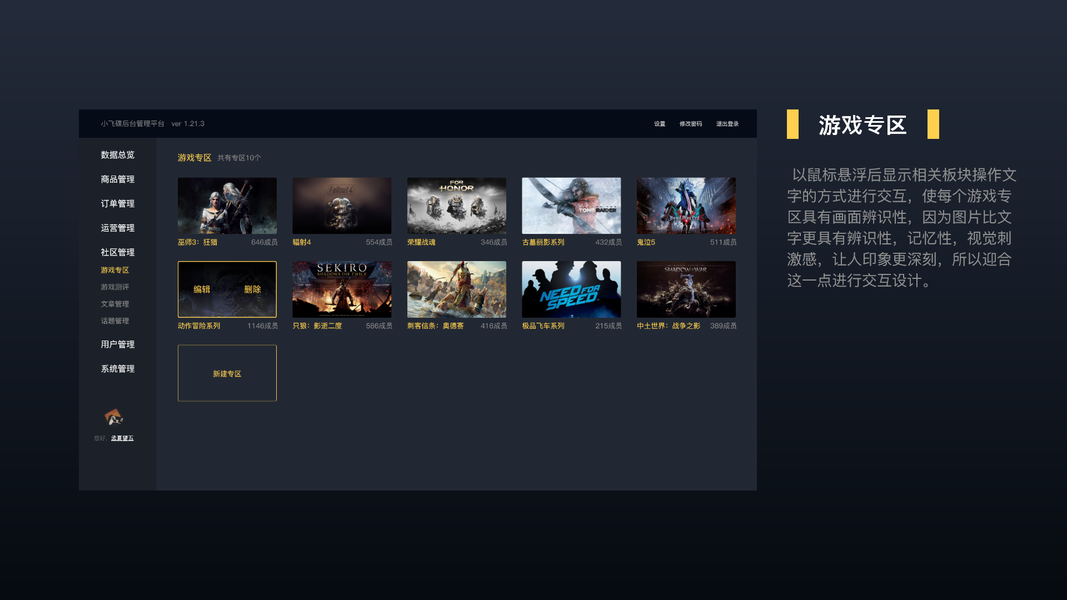Click the ver 1.21.3 version label
This screenshot has width=1067, height=600.
[x=188, y=124]
